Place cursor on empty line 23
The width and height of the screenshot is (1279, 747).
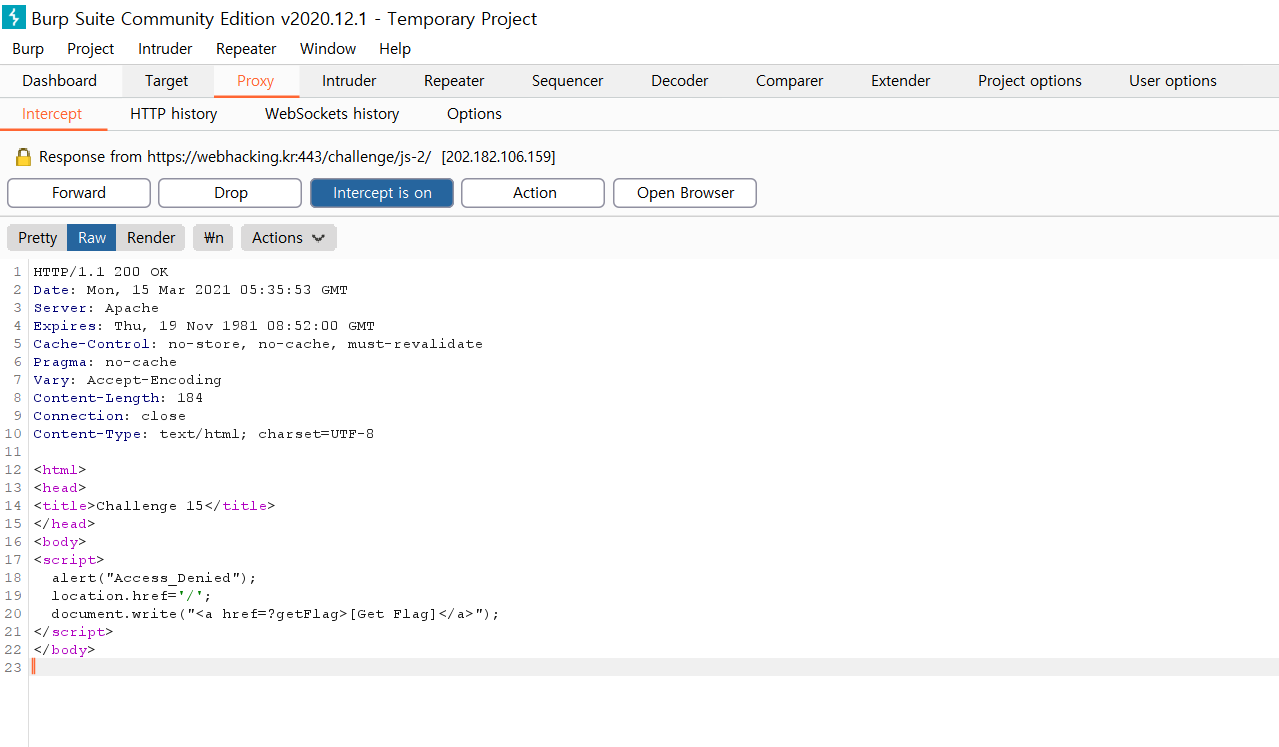click(654, 667)
